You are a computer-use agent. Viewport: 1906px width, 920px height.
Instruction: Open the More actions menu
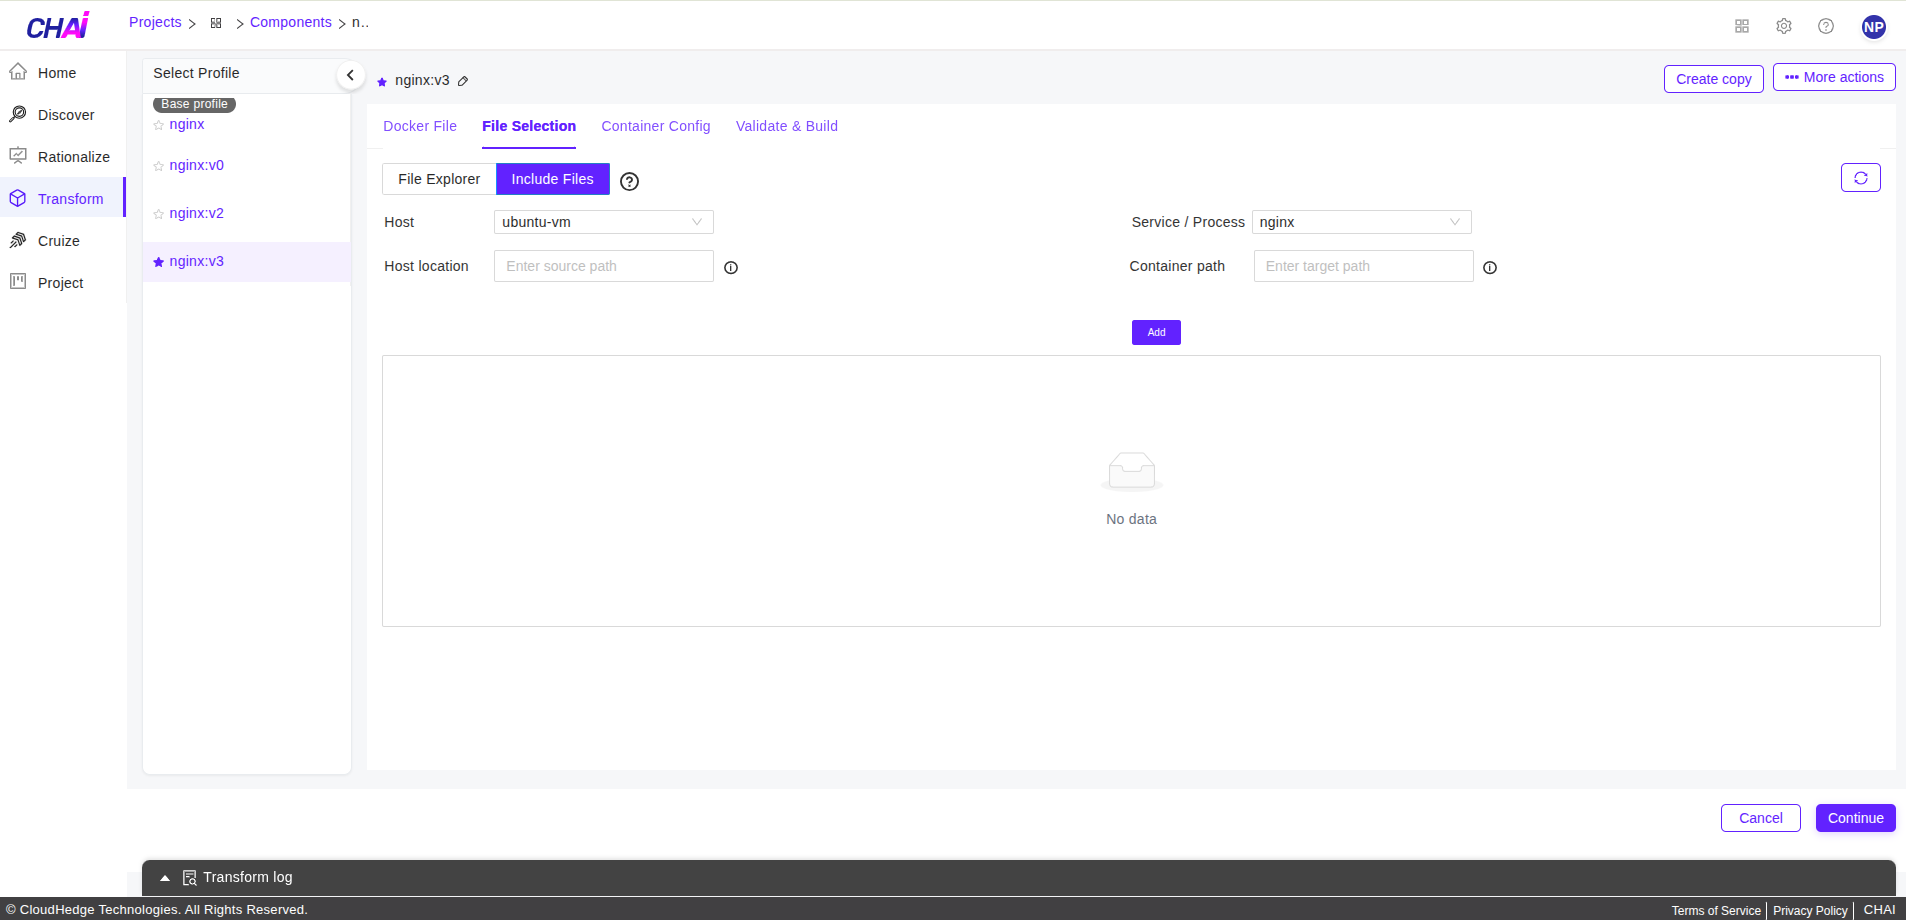(x=1834, y=77)
